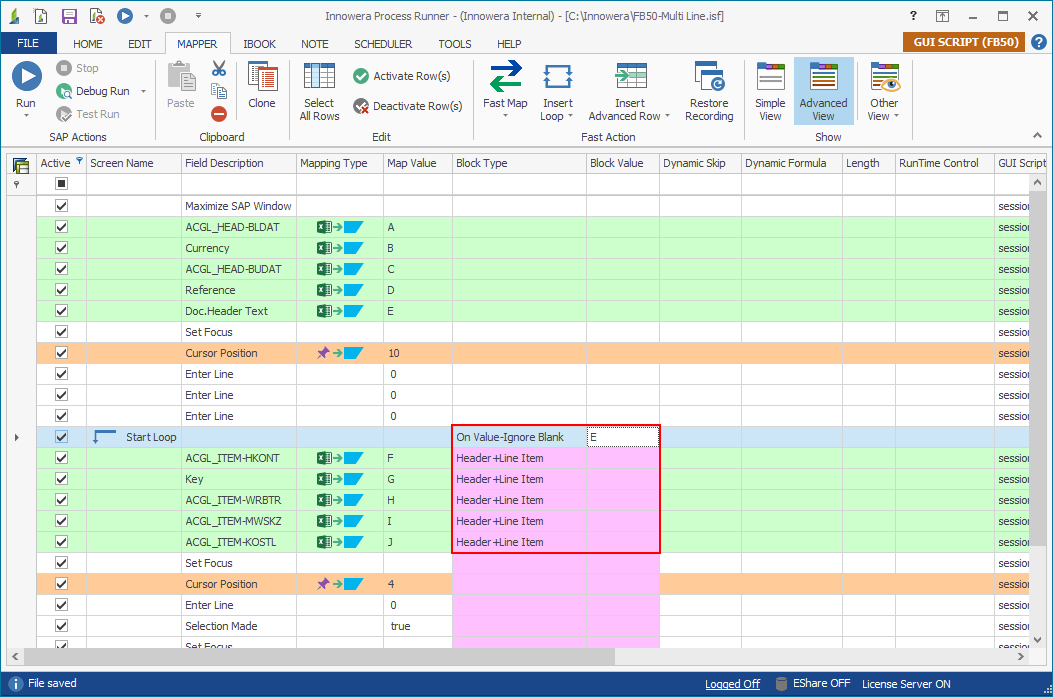Screen dimensions: 1053x697
Task: Click Block Value cell containing E
Action: (622, 437)
